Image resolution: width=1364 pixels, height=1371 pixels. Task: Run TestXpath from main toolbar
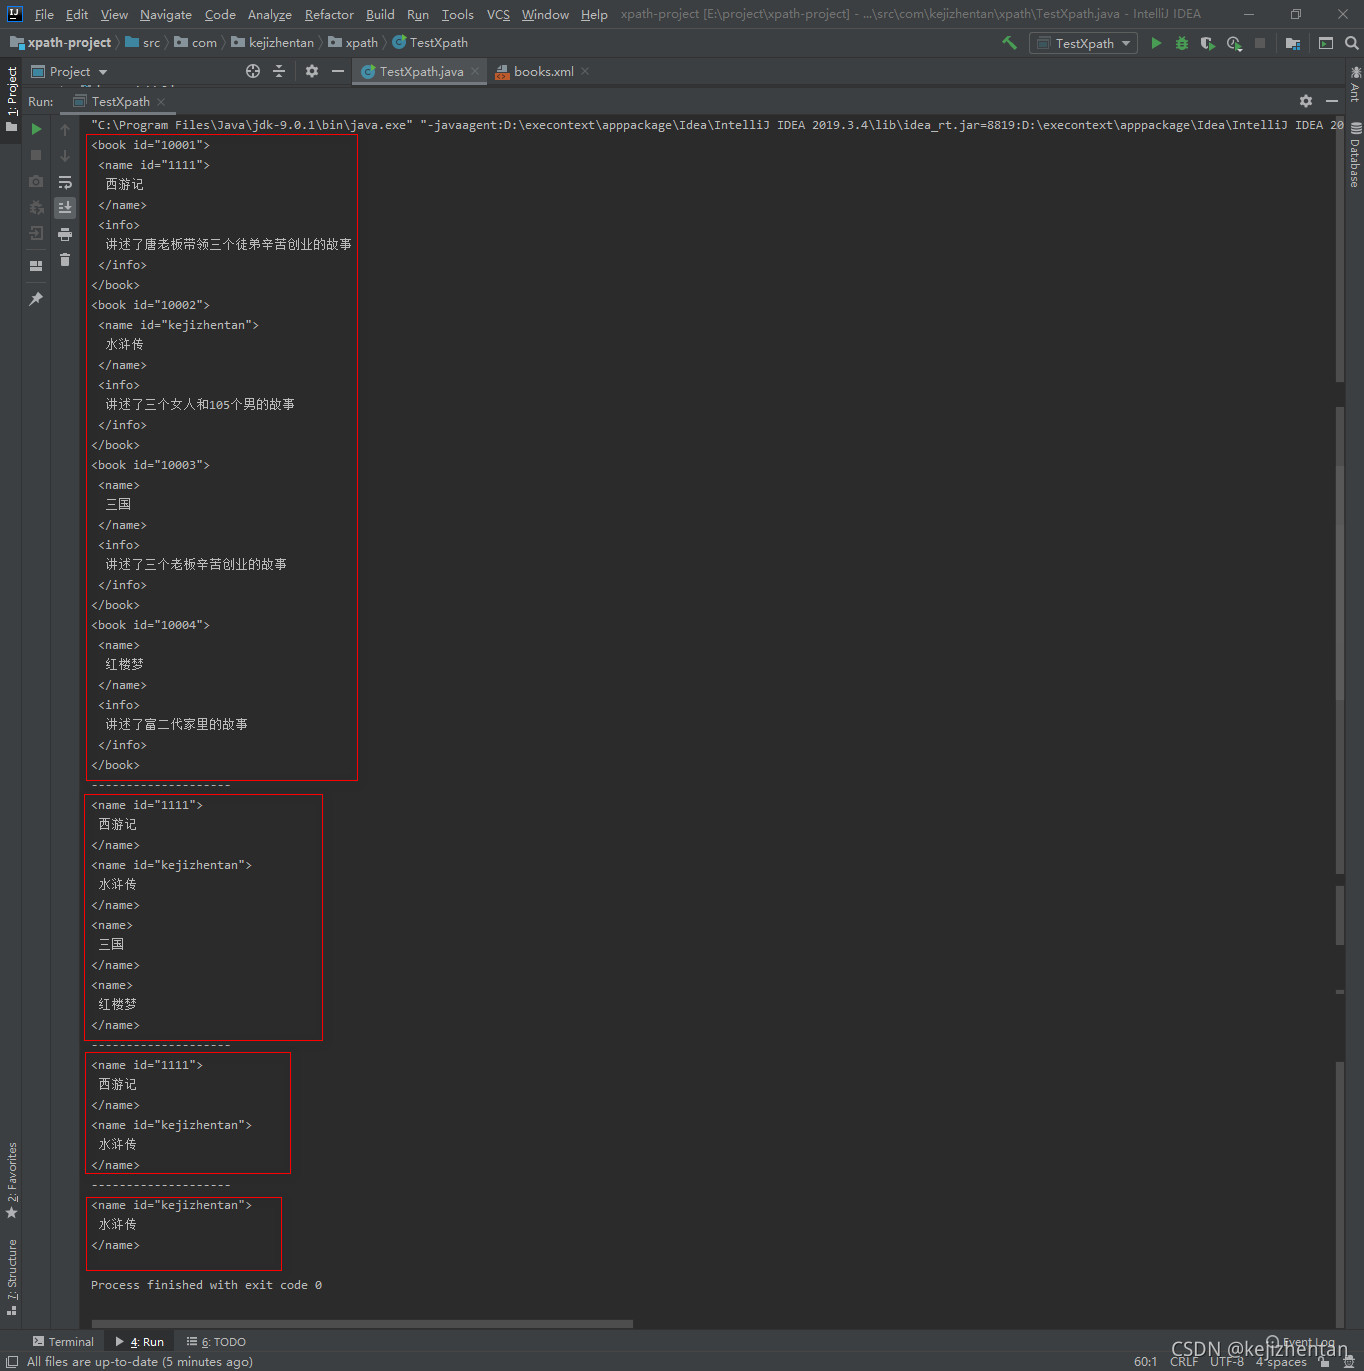1156,43
